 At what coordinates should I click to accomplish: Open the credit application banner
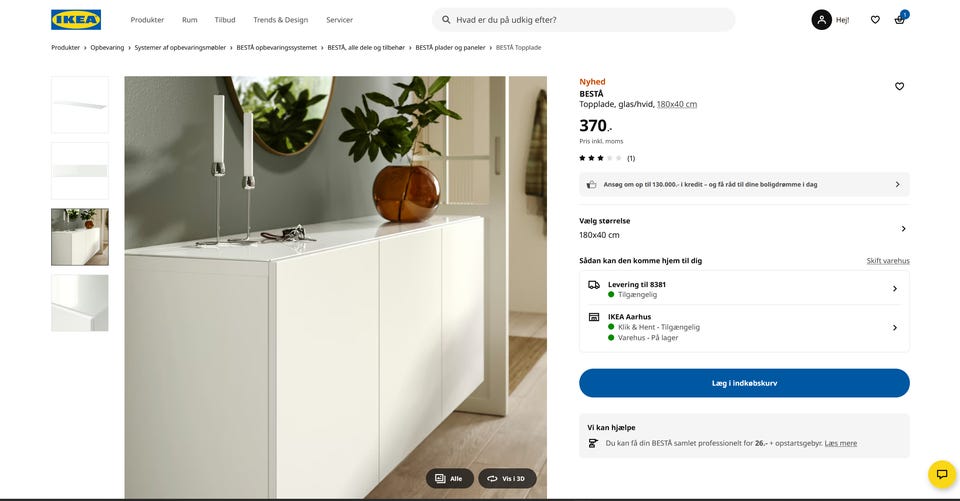click(744, 184)
